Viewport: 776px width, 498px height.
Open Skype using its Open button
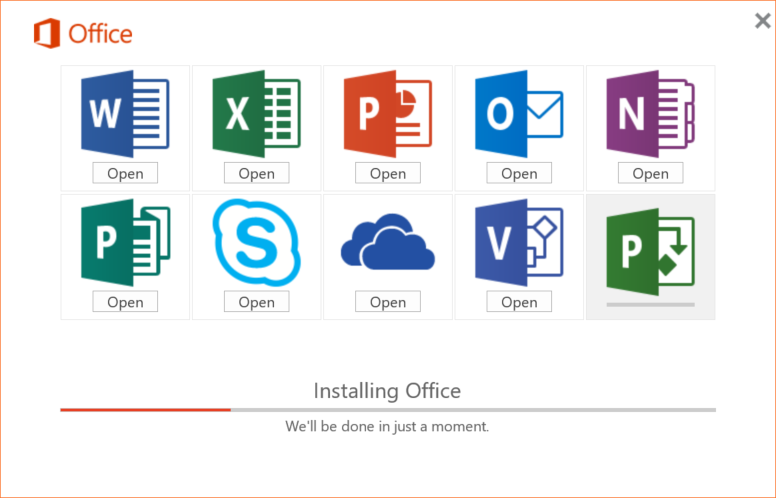click(256, 302)
